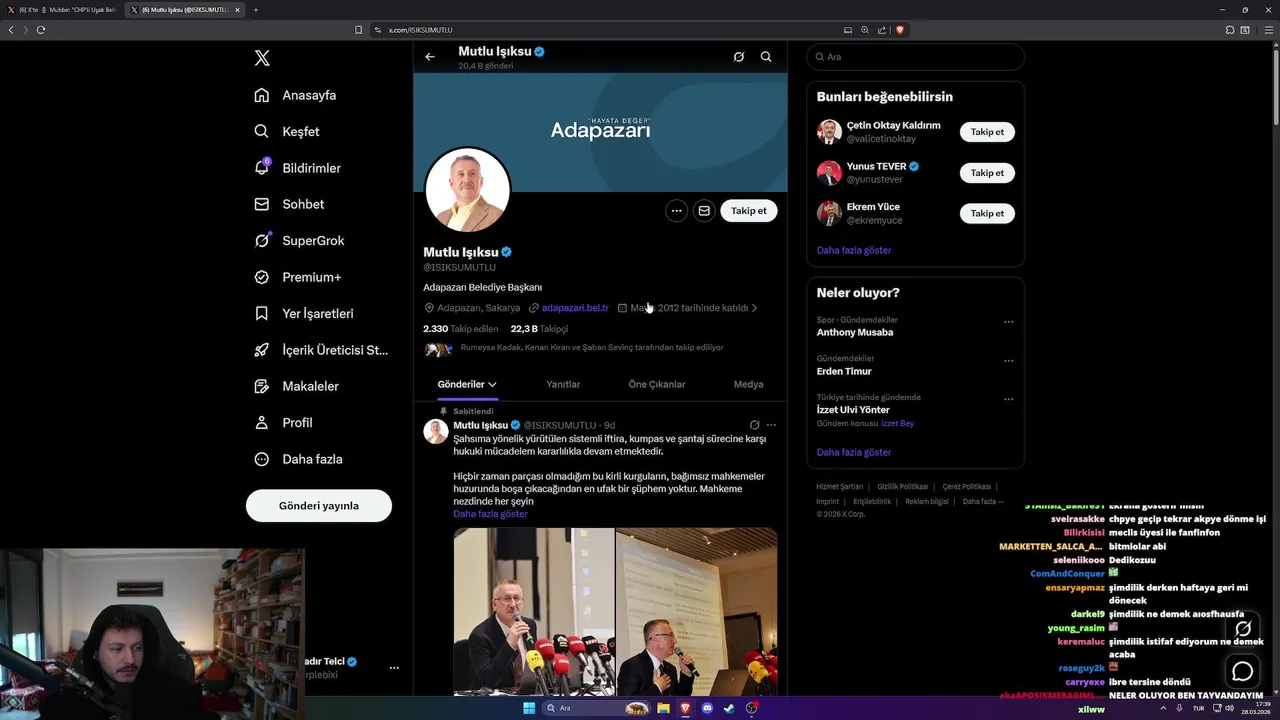Expand post with Daha fazla göster
The image size is (1280, 720).
490,514
